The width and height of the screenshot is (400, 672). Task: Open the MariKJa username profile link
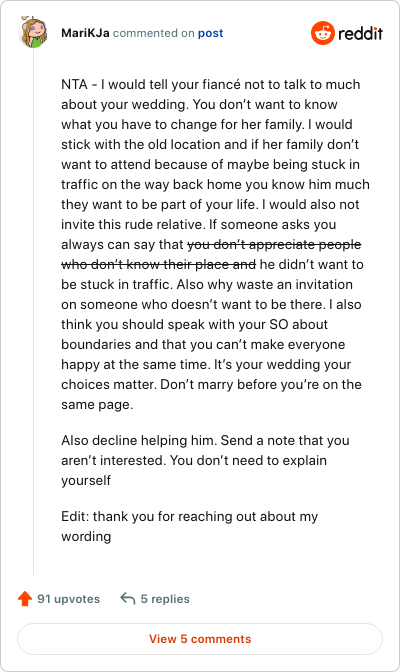[85, 33]
